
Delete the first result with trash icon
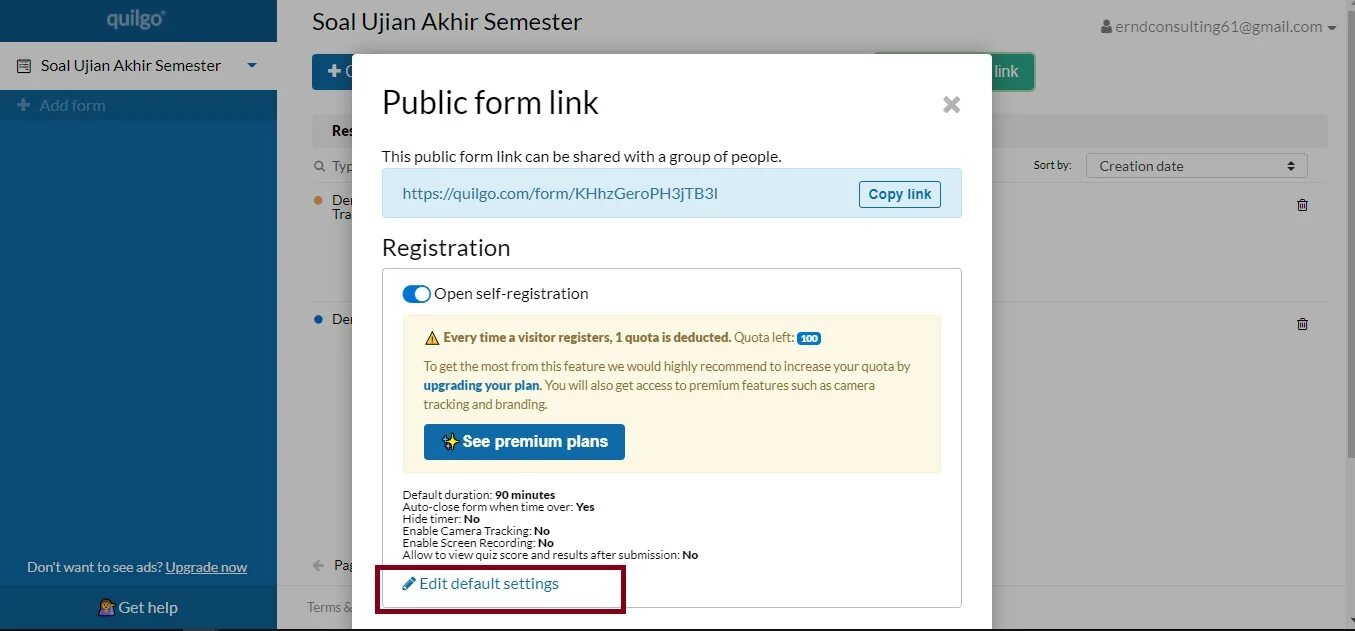tap(1302, 205)
